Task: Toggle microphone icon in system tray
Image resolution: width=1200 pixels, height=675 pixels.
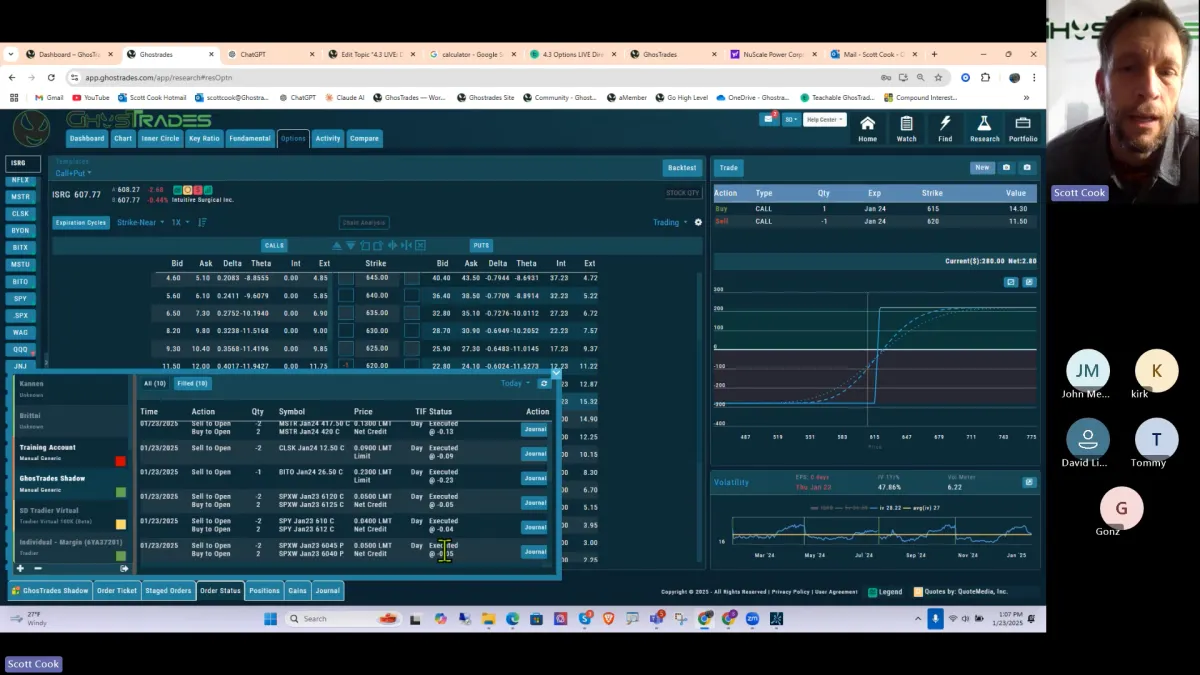Action: click(936, 619)
